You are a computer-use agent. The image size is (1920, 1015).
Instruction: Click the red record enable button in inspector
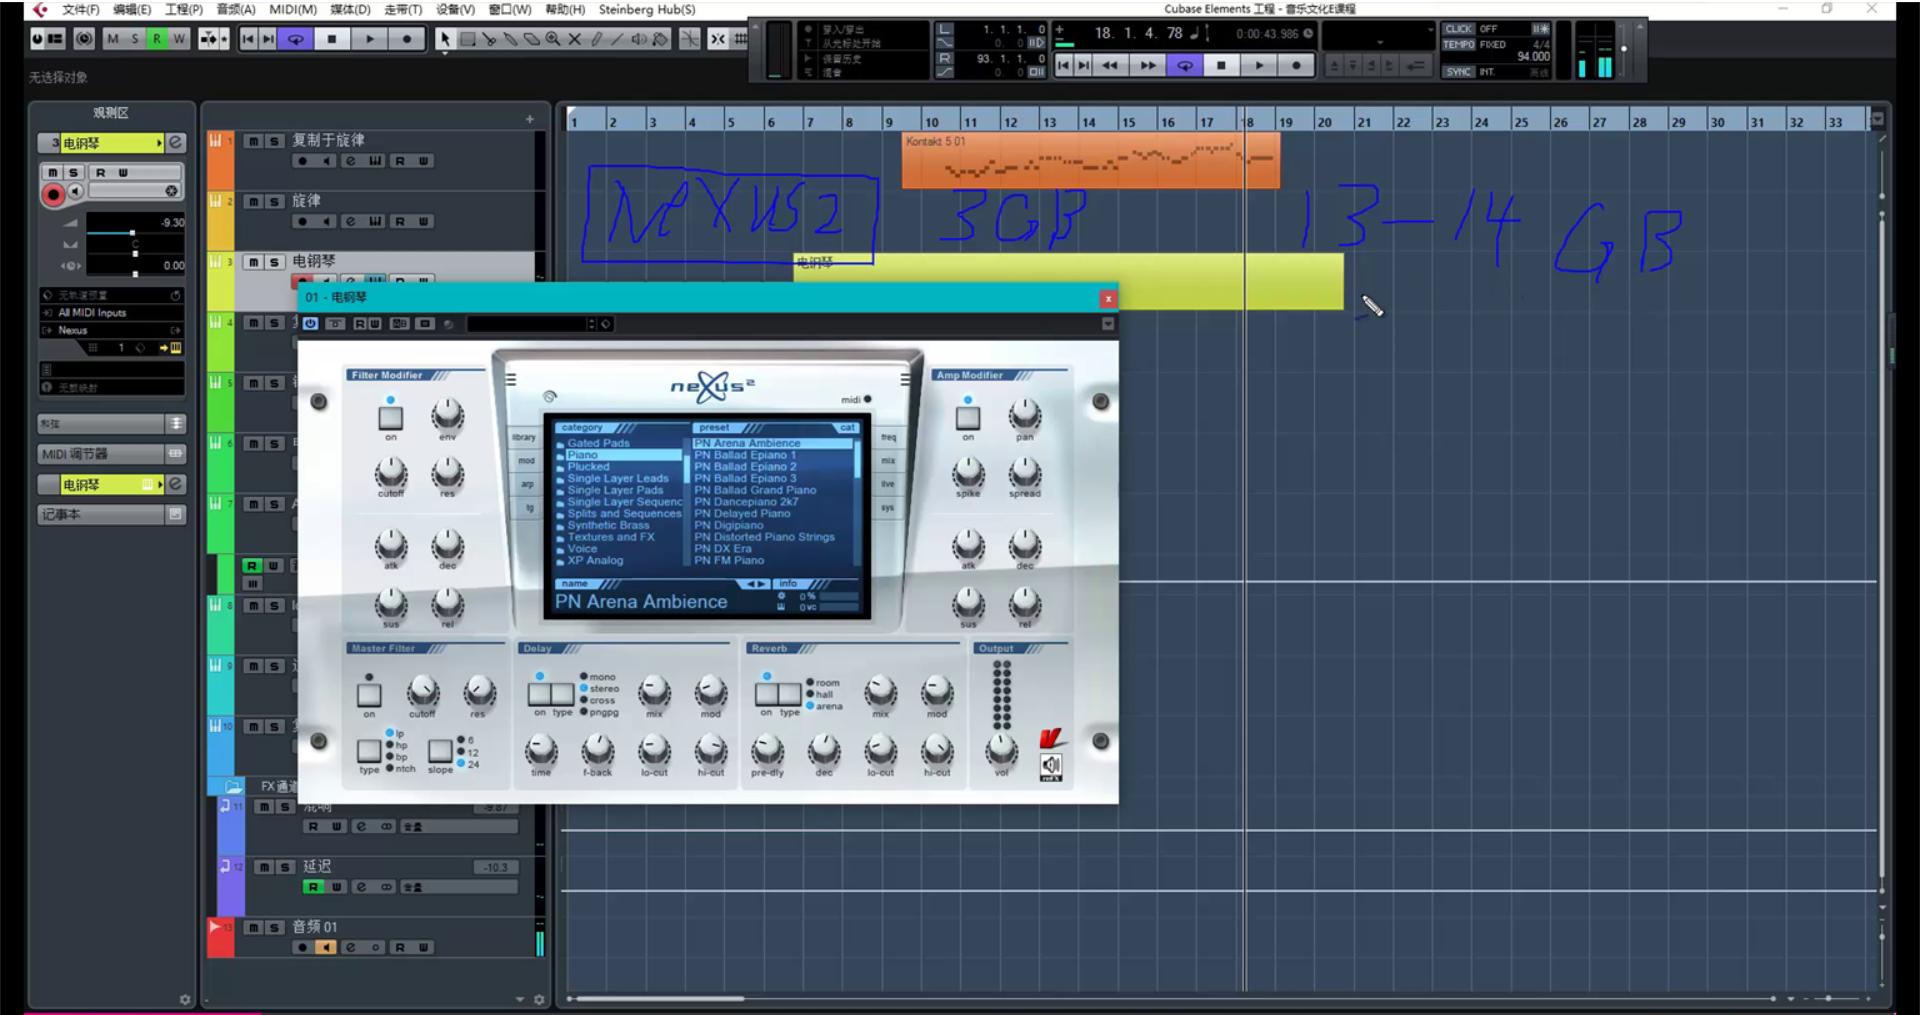pyautogui.click(x=53, y=194)
